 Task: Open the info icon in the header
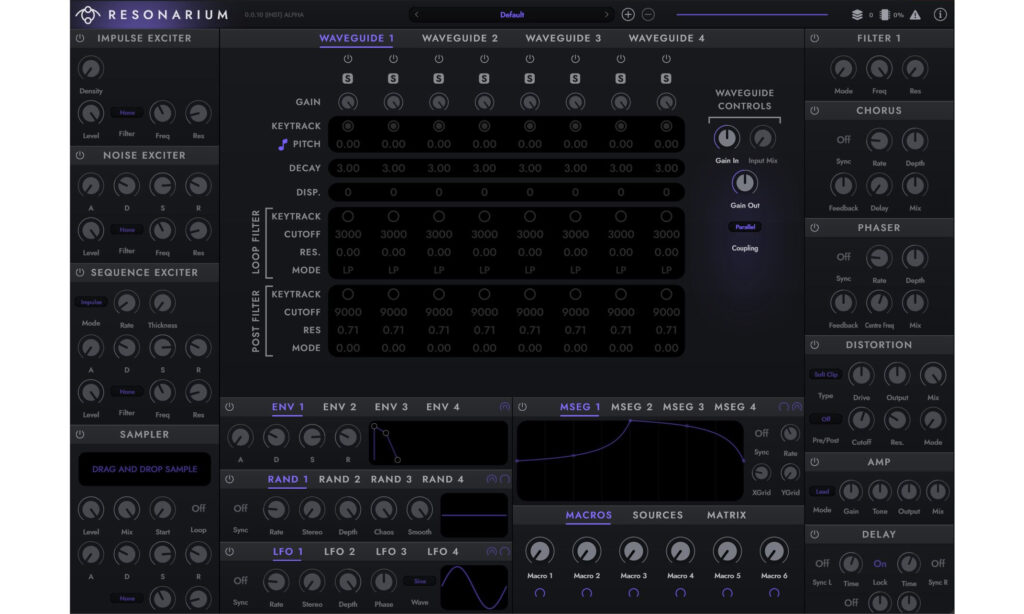click(x=940, y=14)
